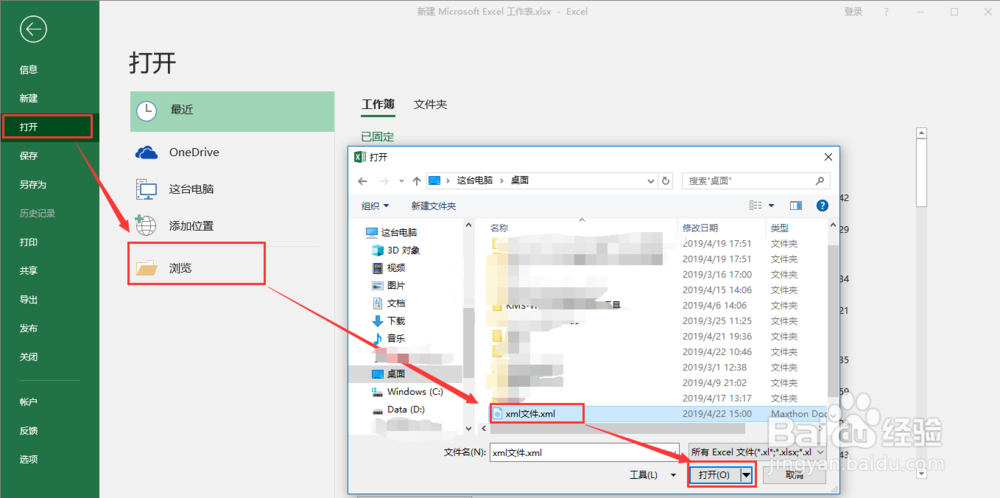This screenshot has height=498, width=1000.
Task: Select 导出 in the sidebar
Action: click(29, 299)
